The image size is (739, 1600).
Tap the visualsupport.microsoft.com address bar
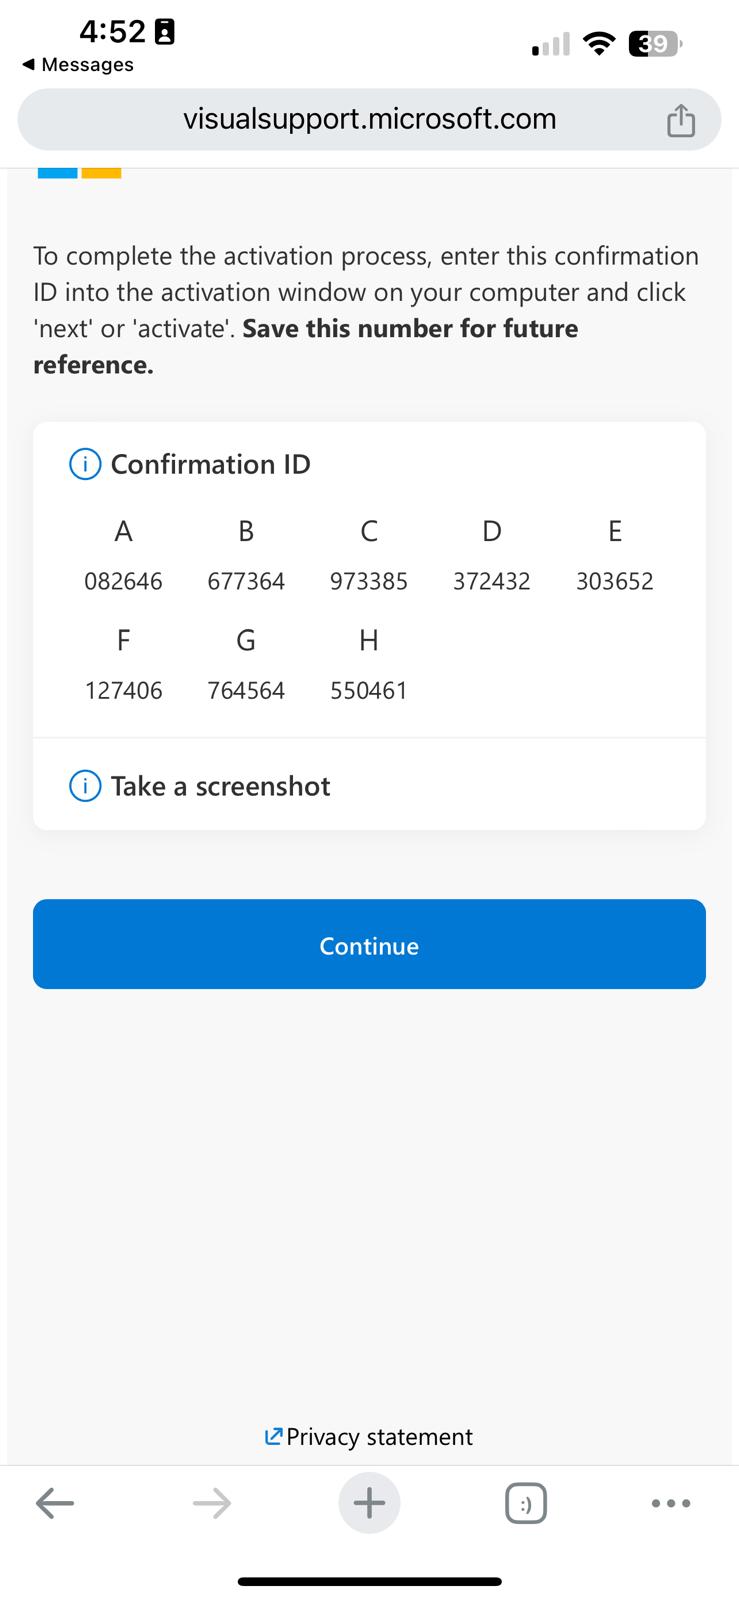(x=369, y=120)
